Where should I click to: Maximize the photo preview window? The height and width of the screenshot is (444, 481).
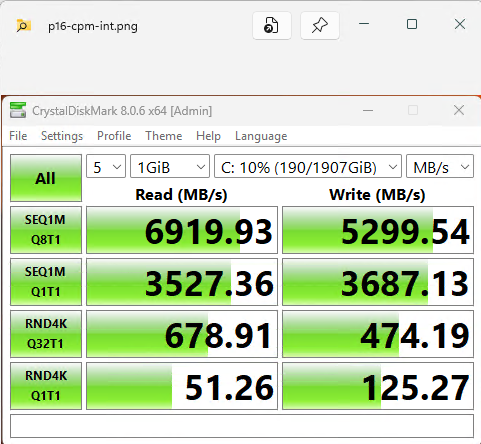(x=412, y=24)
